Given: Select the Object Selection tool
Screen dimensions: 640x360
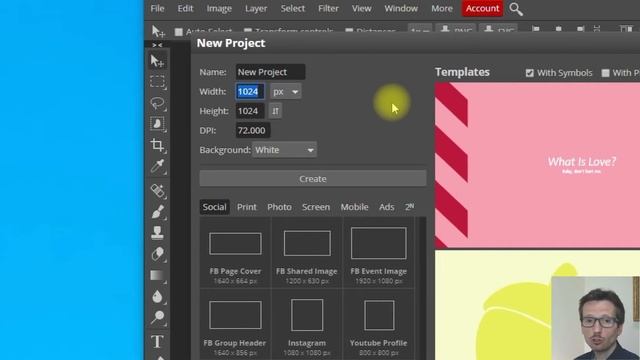Looking at the screenshot, I should coord(157,124).
